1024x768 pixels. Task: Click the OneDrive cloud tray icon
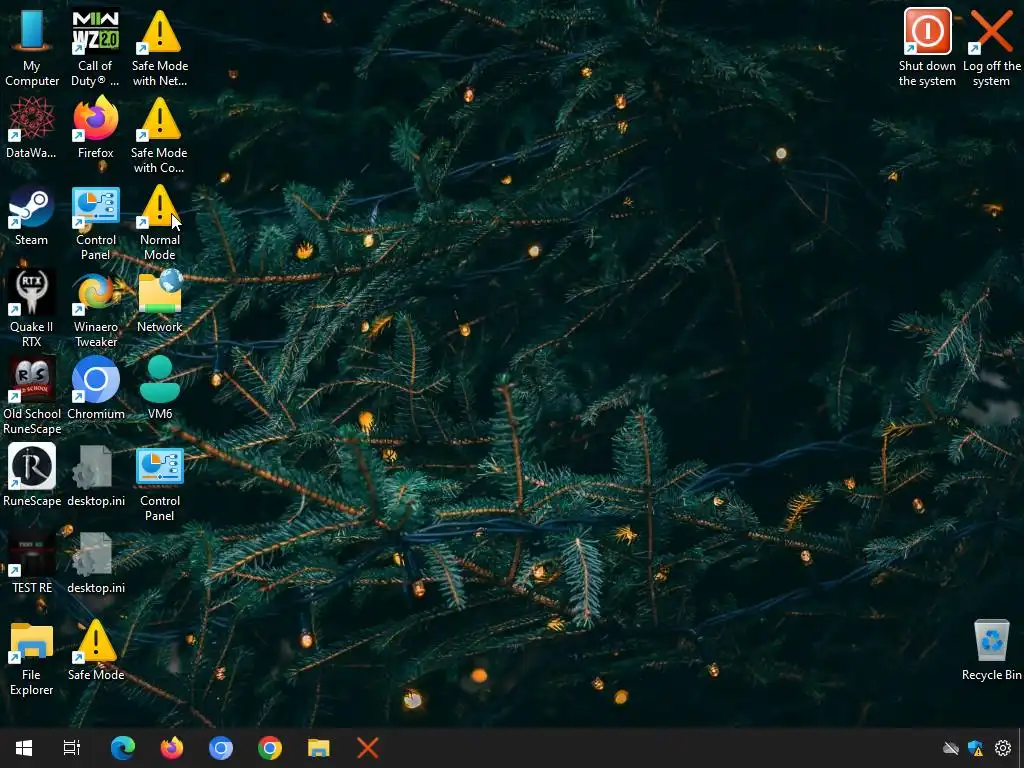(951, 748)
